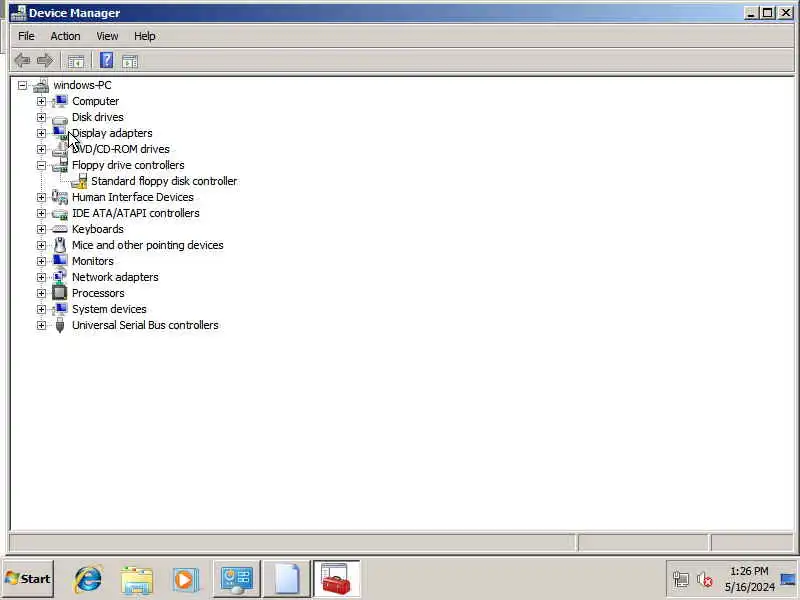Click the clock showing 1:26 PM
The height and width of the screenshot is (600, 800).
(749, 571)
